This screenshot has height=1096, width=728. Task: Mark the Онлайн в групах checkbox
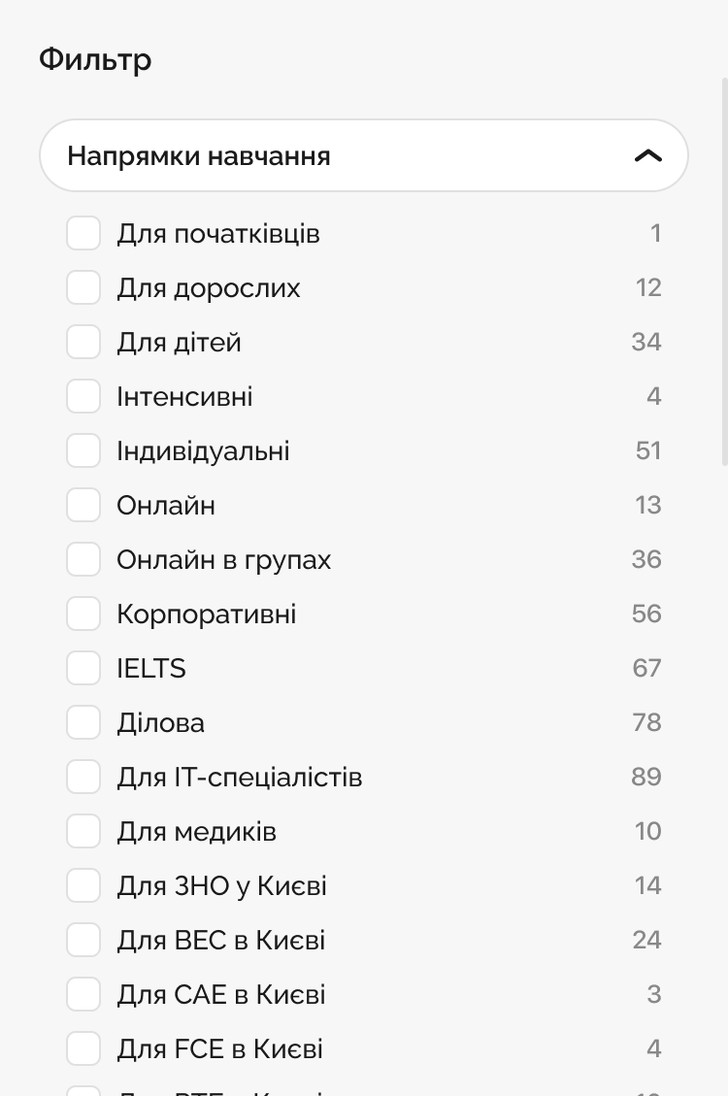[x=83, y=559]
